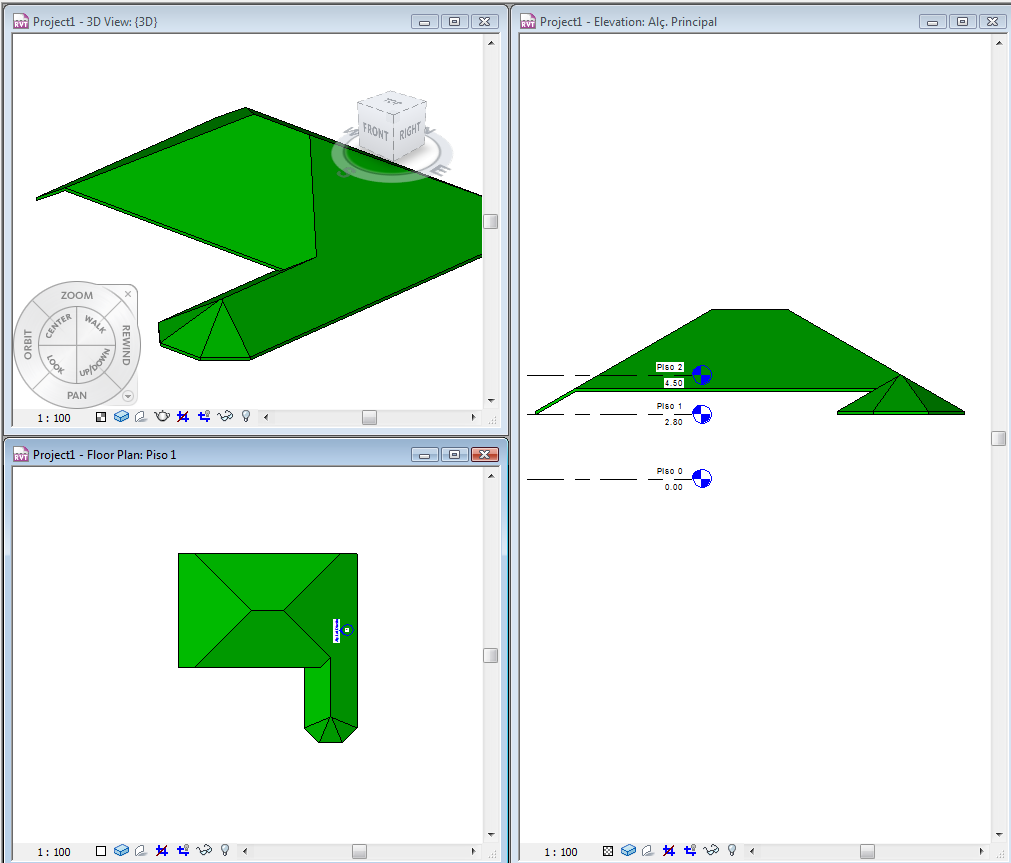The height and width of the screenshot is (863, 1011).
Task: Maximize the Floor Plan: Piso 1 window
Action: click(454, 455)
